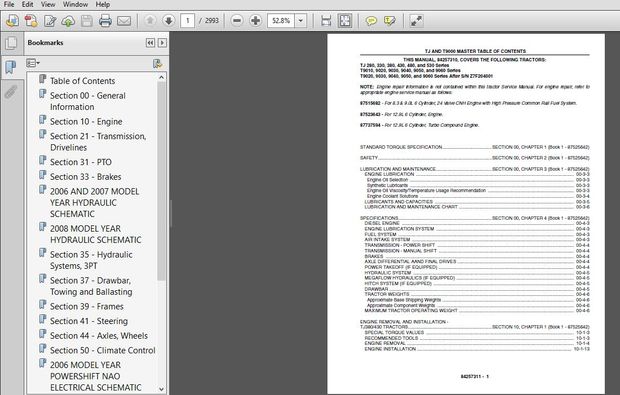Click bookmark icon beside Section 33 - Brakes
The image size is (620, 395).
click(42, 175)
